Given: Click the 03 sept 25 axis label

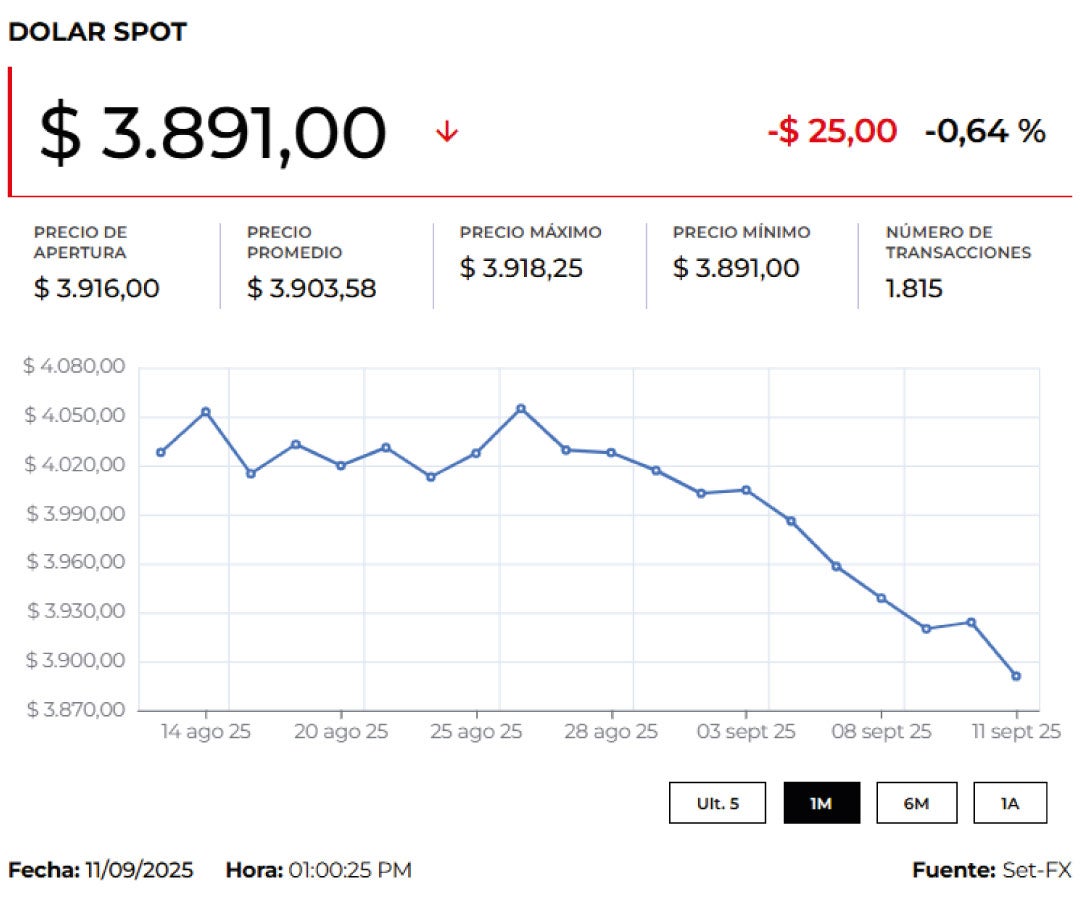Looking at the screenshot, I should [746, 732].
